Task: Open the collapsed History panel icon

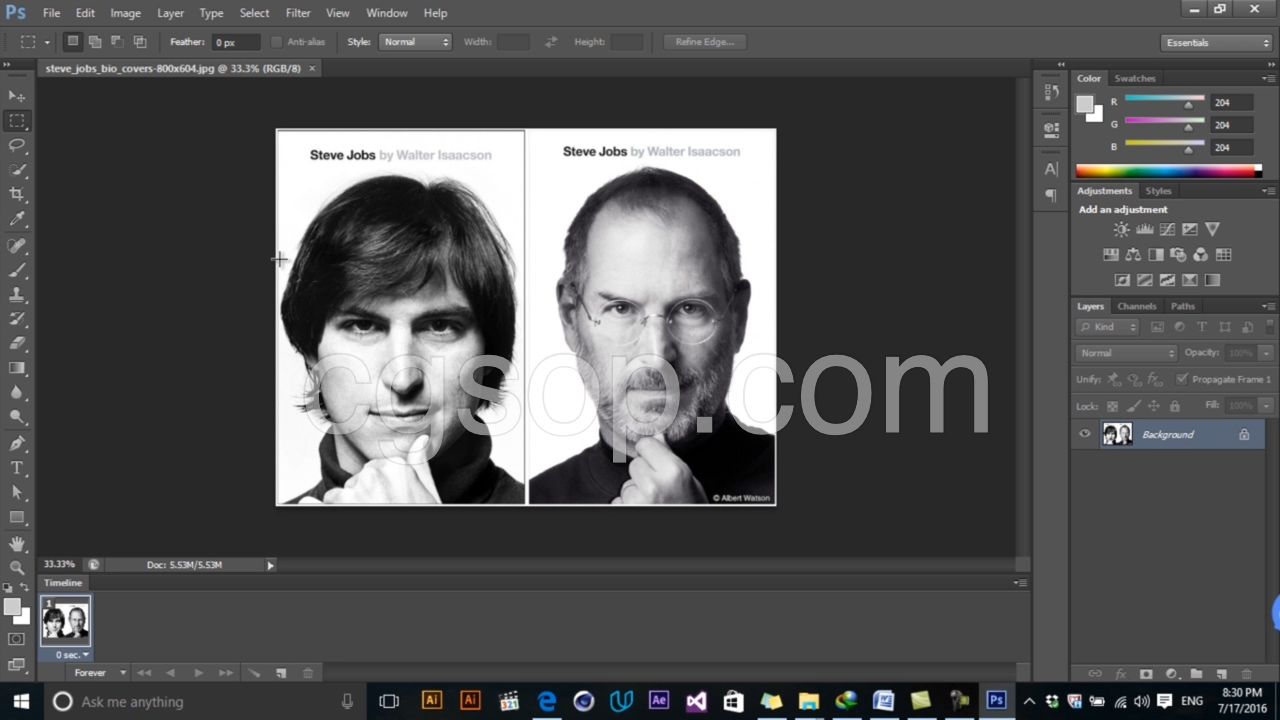Action: tap(1051, 93)
